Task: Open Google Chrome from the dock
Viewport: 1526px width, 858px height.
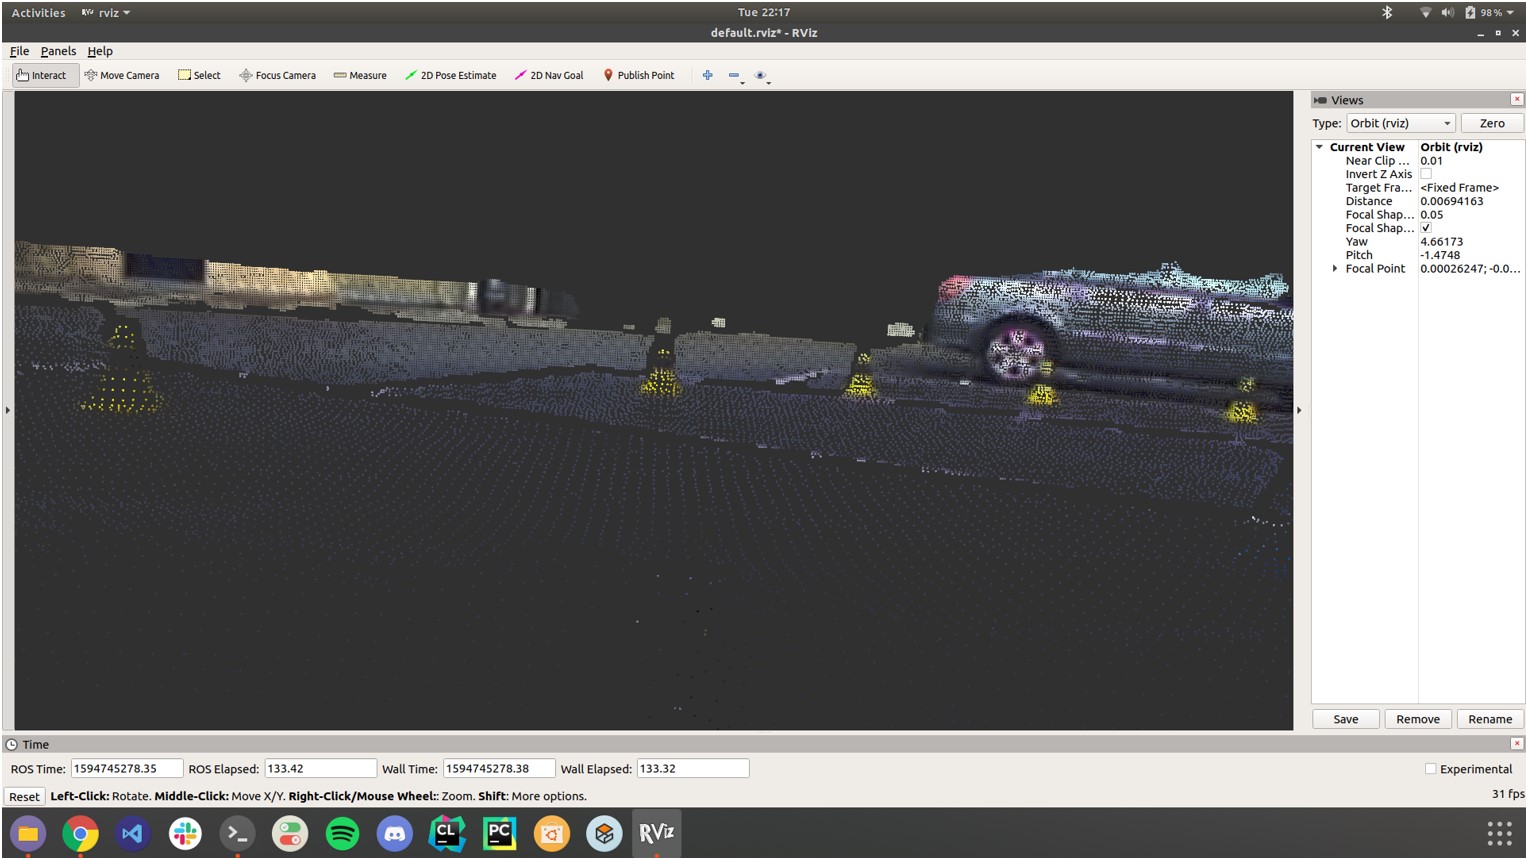Action: point(80,833)
